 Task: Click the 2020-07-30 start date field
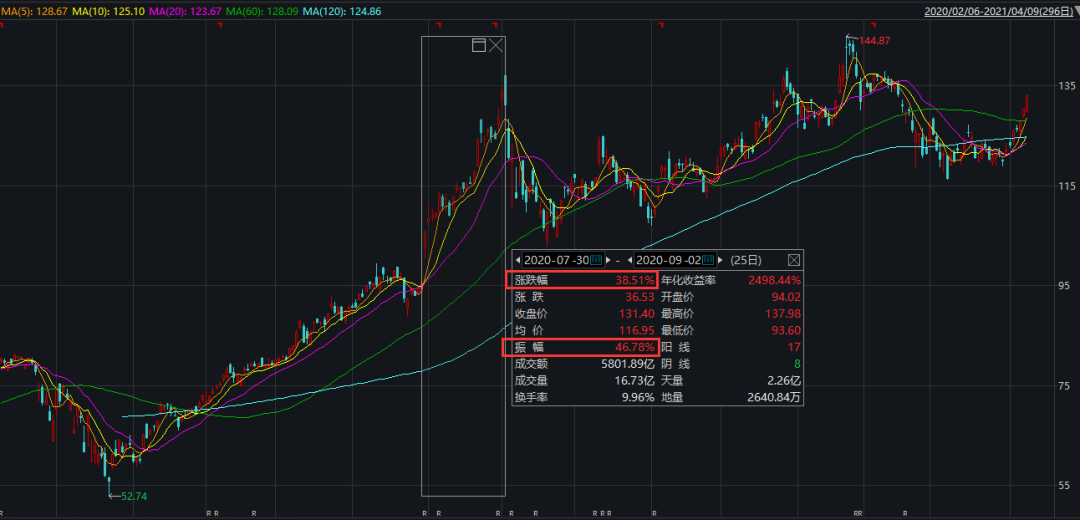click(555, 260)
